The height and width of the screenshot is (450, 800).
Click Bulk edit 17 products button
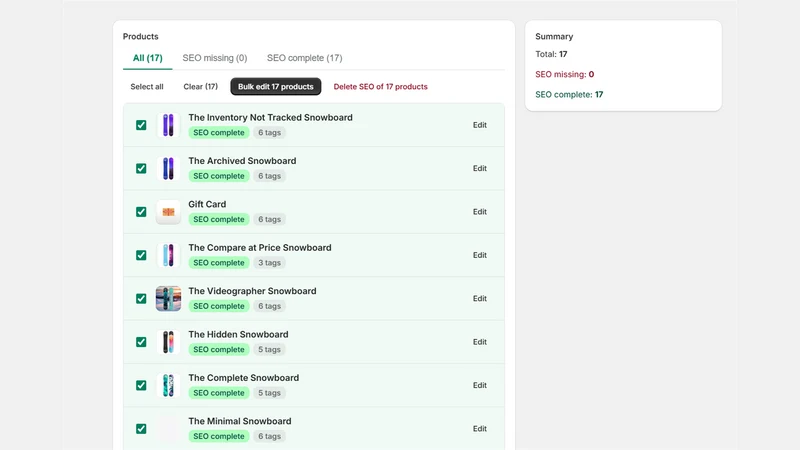click(276, 87)
